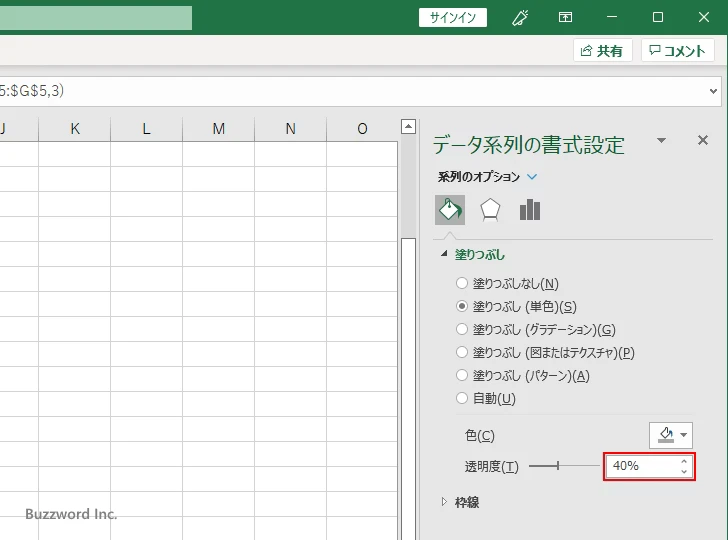The height and width of the screenshot is (540, 728).
Task: Decrease transparency with the down spinner
Action: tap(684, 471)
